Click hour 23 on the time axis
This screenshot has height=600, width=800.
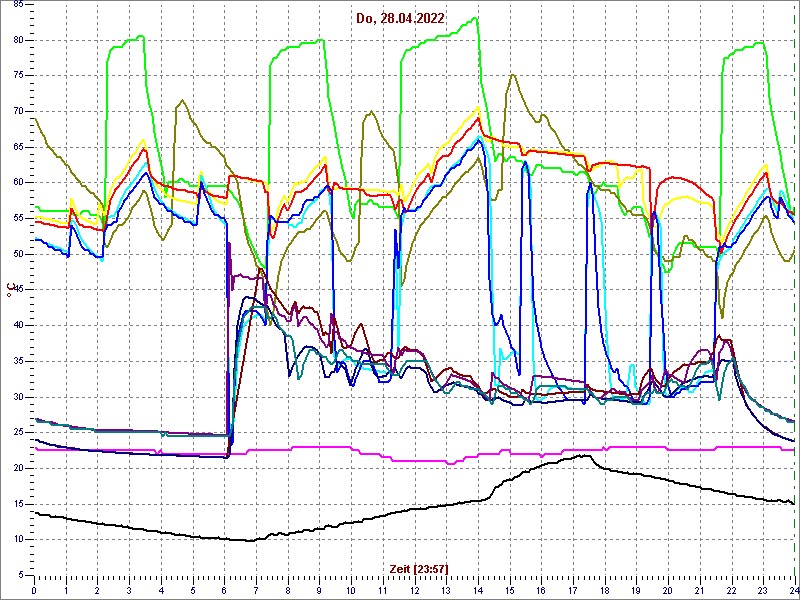pos(763,590)
